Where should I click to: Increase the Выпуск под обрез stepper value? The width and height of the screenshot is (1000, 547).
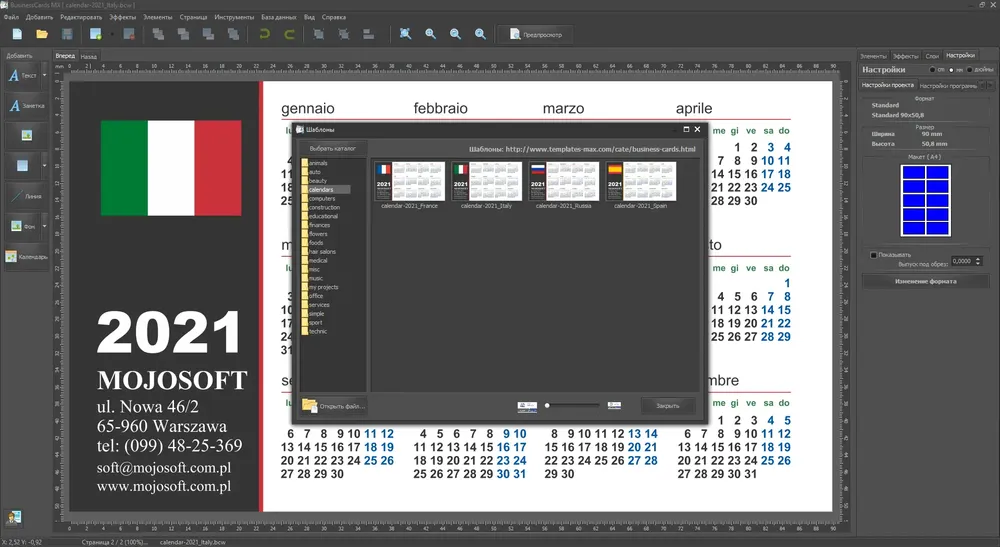coord(978,259)
